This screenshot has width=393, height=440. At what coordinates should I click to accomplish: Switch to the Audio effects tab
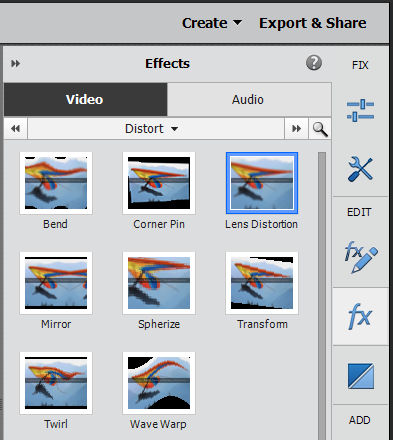coord(249,99)
